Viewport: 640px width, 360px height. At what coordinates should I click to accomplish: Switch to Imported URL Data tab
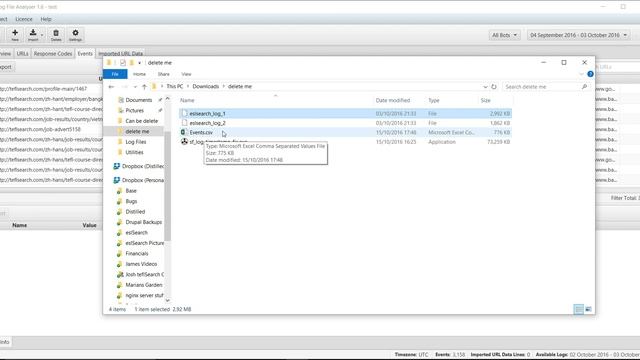pyautogui.click(x=120, y=53)
